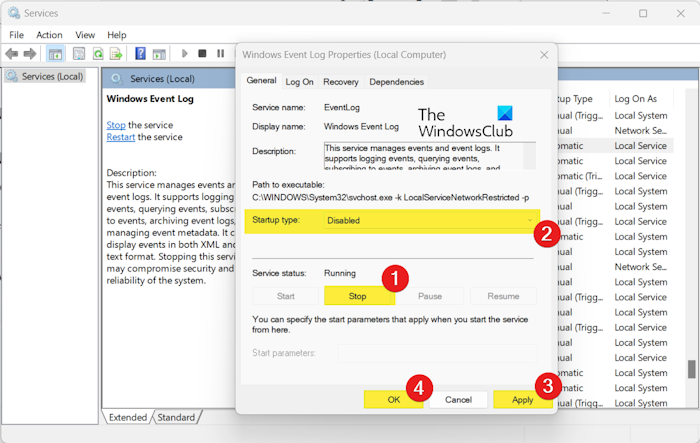Click the Stop the service link
Viewport: 700px width, 443px height.
[x=116, y=125]
